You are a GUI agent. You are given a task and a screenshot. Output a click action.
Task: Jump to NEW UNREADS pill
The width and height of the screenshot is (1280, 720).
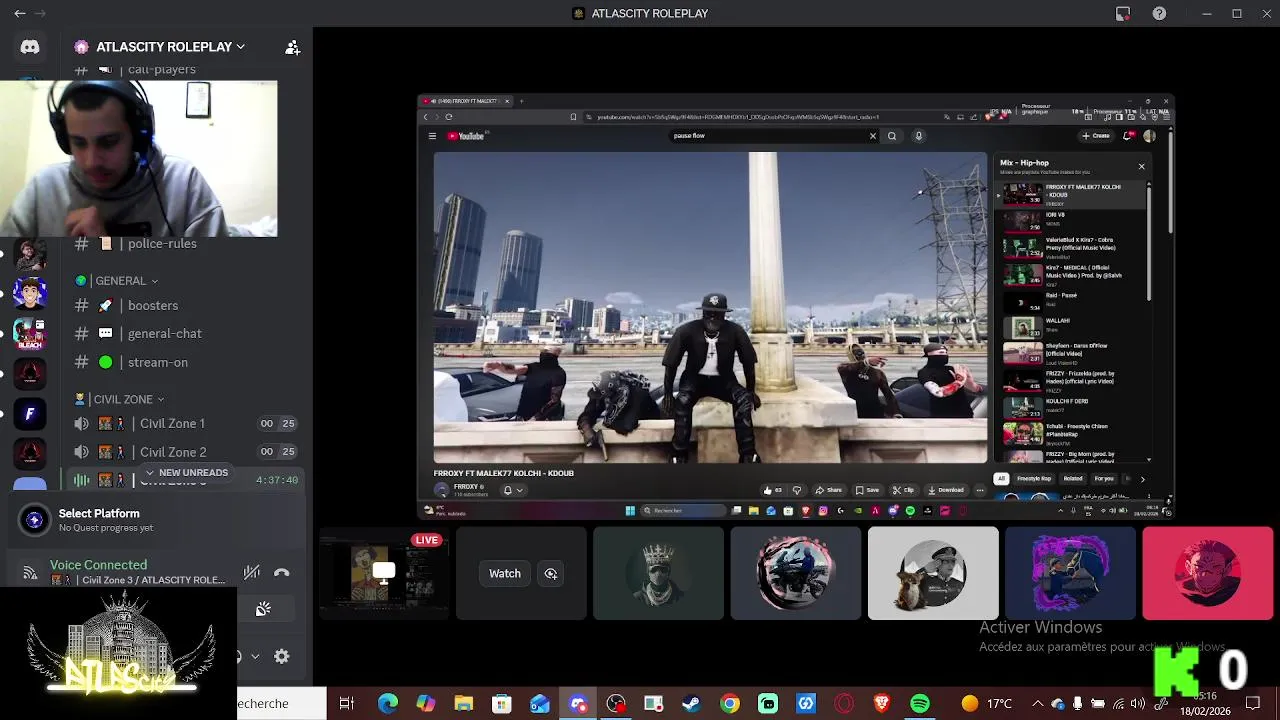pyautogui.click(x=186, y=473)
